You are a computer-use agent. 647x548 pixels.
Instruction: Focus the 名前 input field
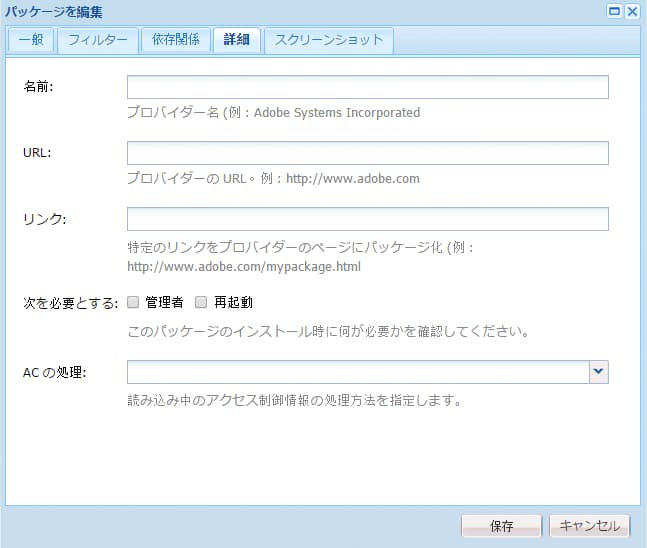[x=368, y=87]
